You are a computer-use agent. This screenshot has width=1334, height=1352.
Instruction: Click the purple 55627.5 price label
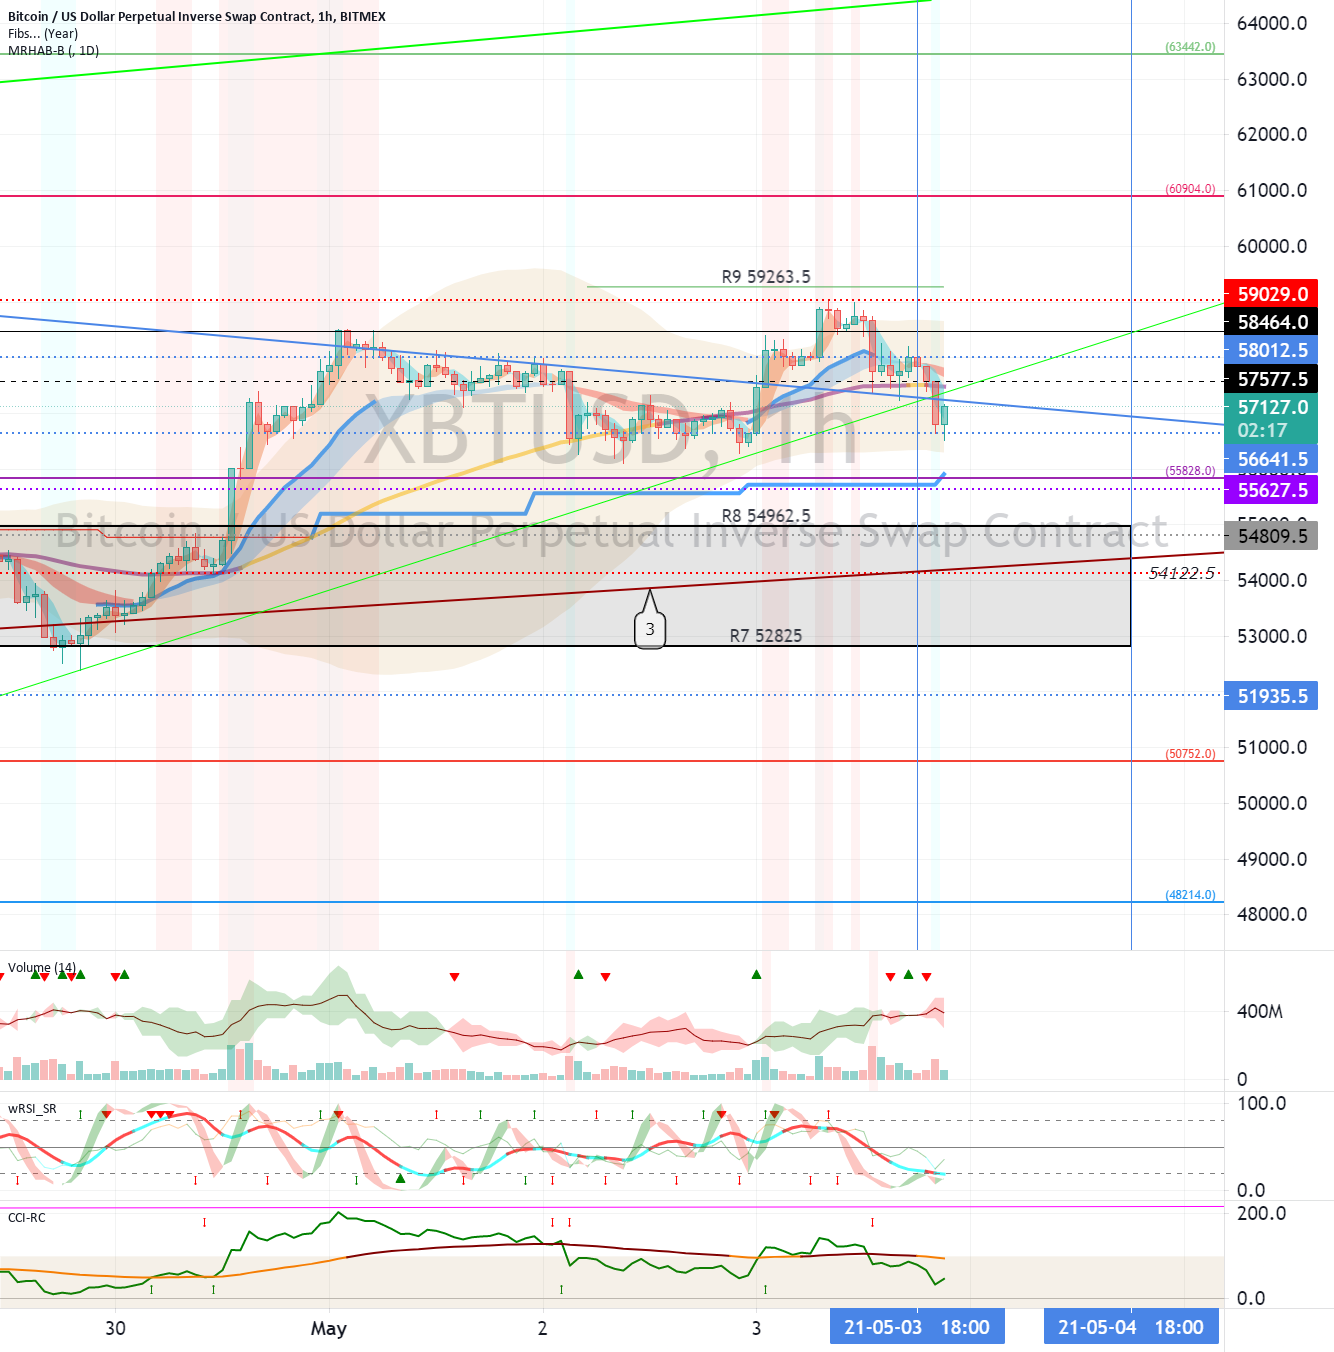tap(1271, 490)
